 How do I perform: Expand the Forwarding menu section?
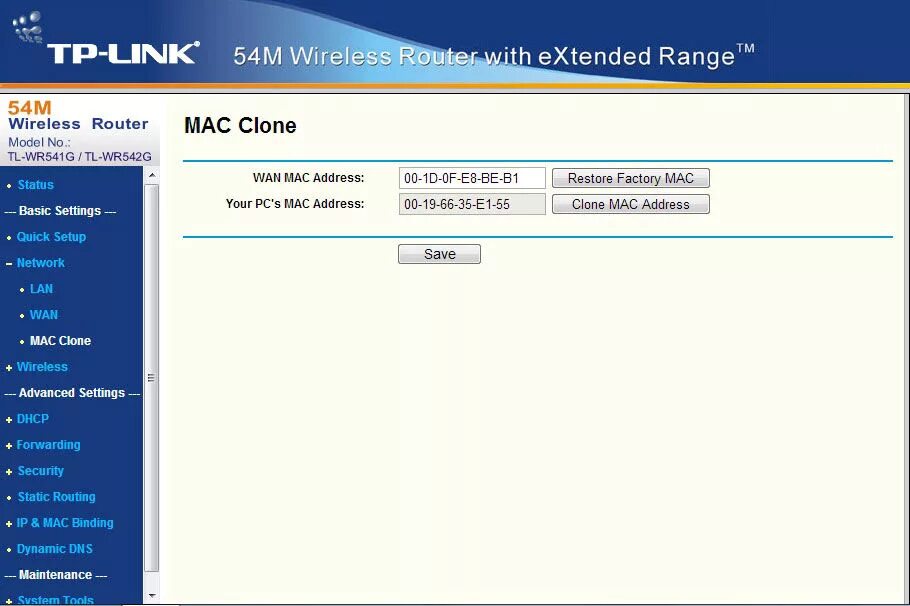click(48, 445)
